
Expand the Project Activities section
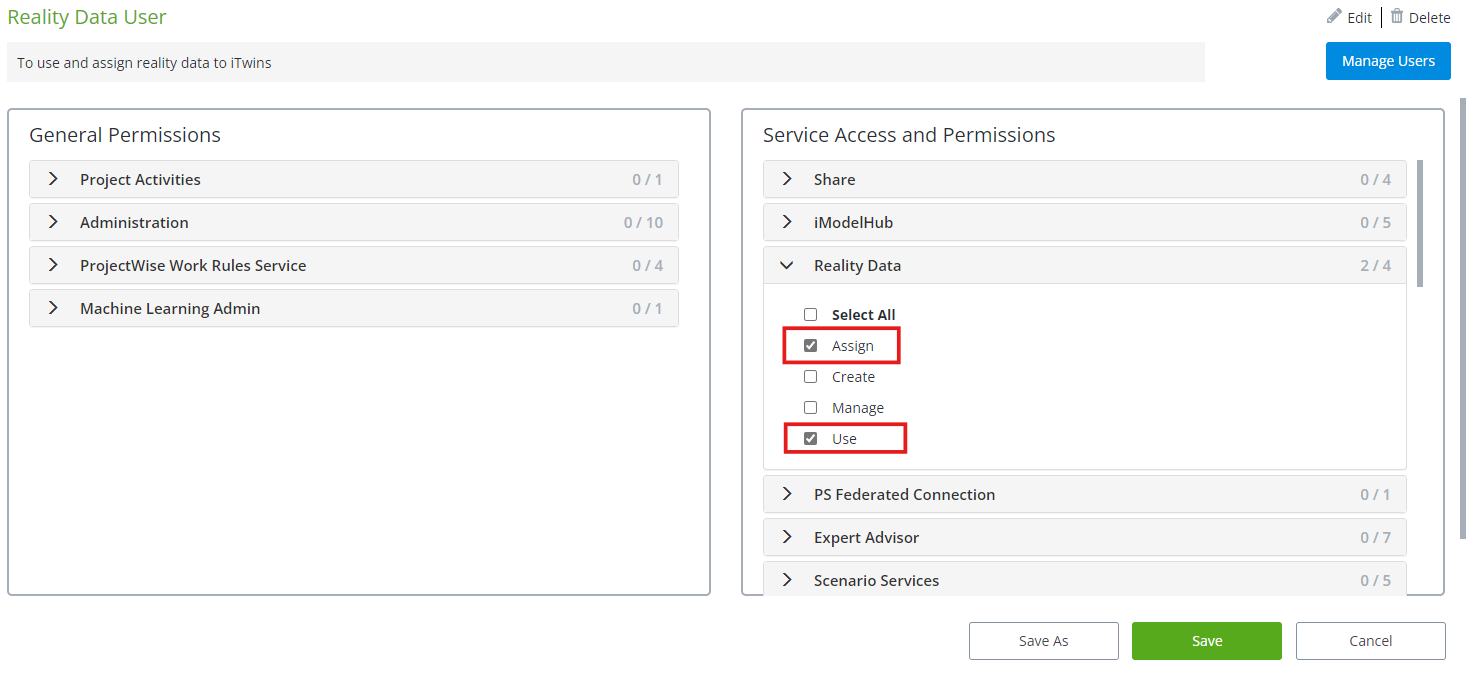tap(54, 180)
